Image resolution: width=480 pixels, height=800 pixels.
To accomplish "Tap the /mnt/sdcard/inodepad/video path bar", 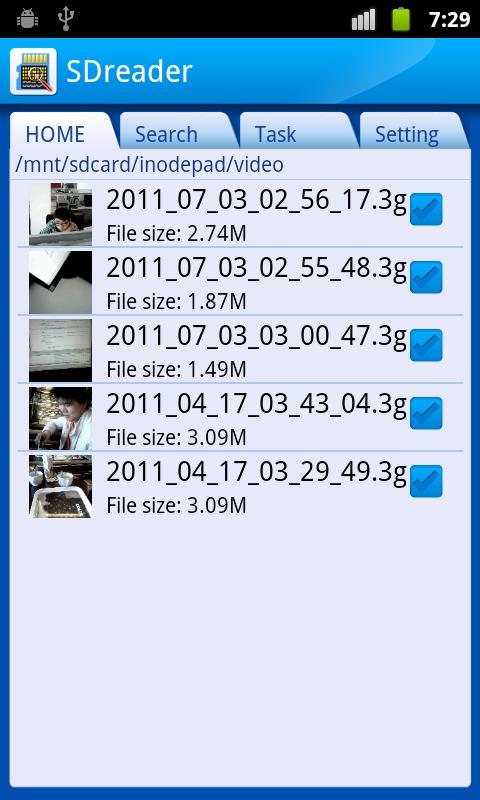I will point(240,165).
